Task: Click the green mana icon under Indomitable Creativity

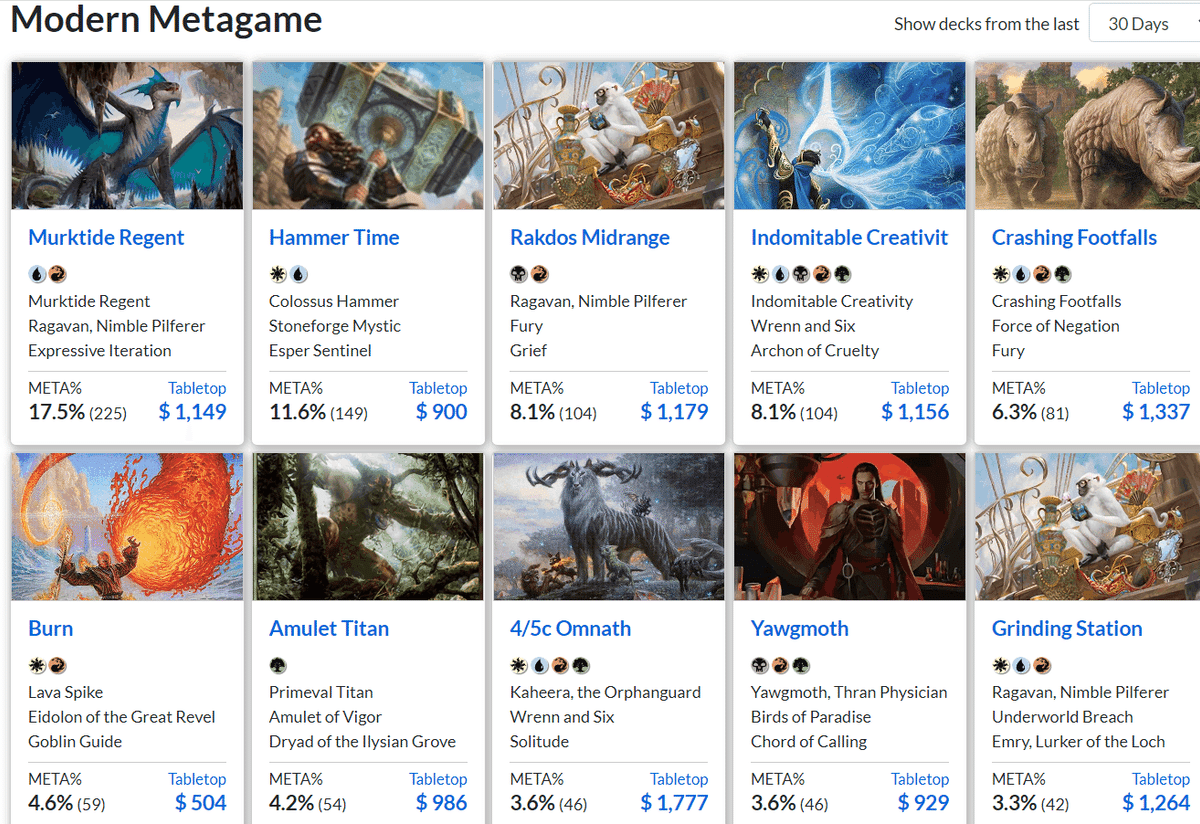Action: click(x=843, y=274)
